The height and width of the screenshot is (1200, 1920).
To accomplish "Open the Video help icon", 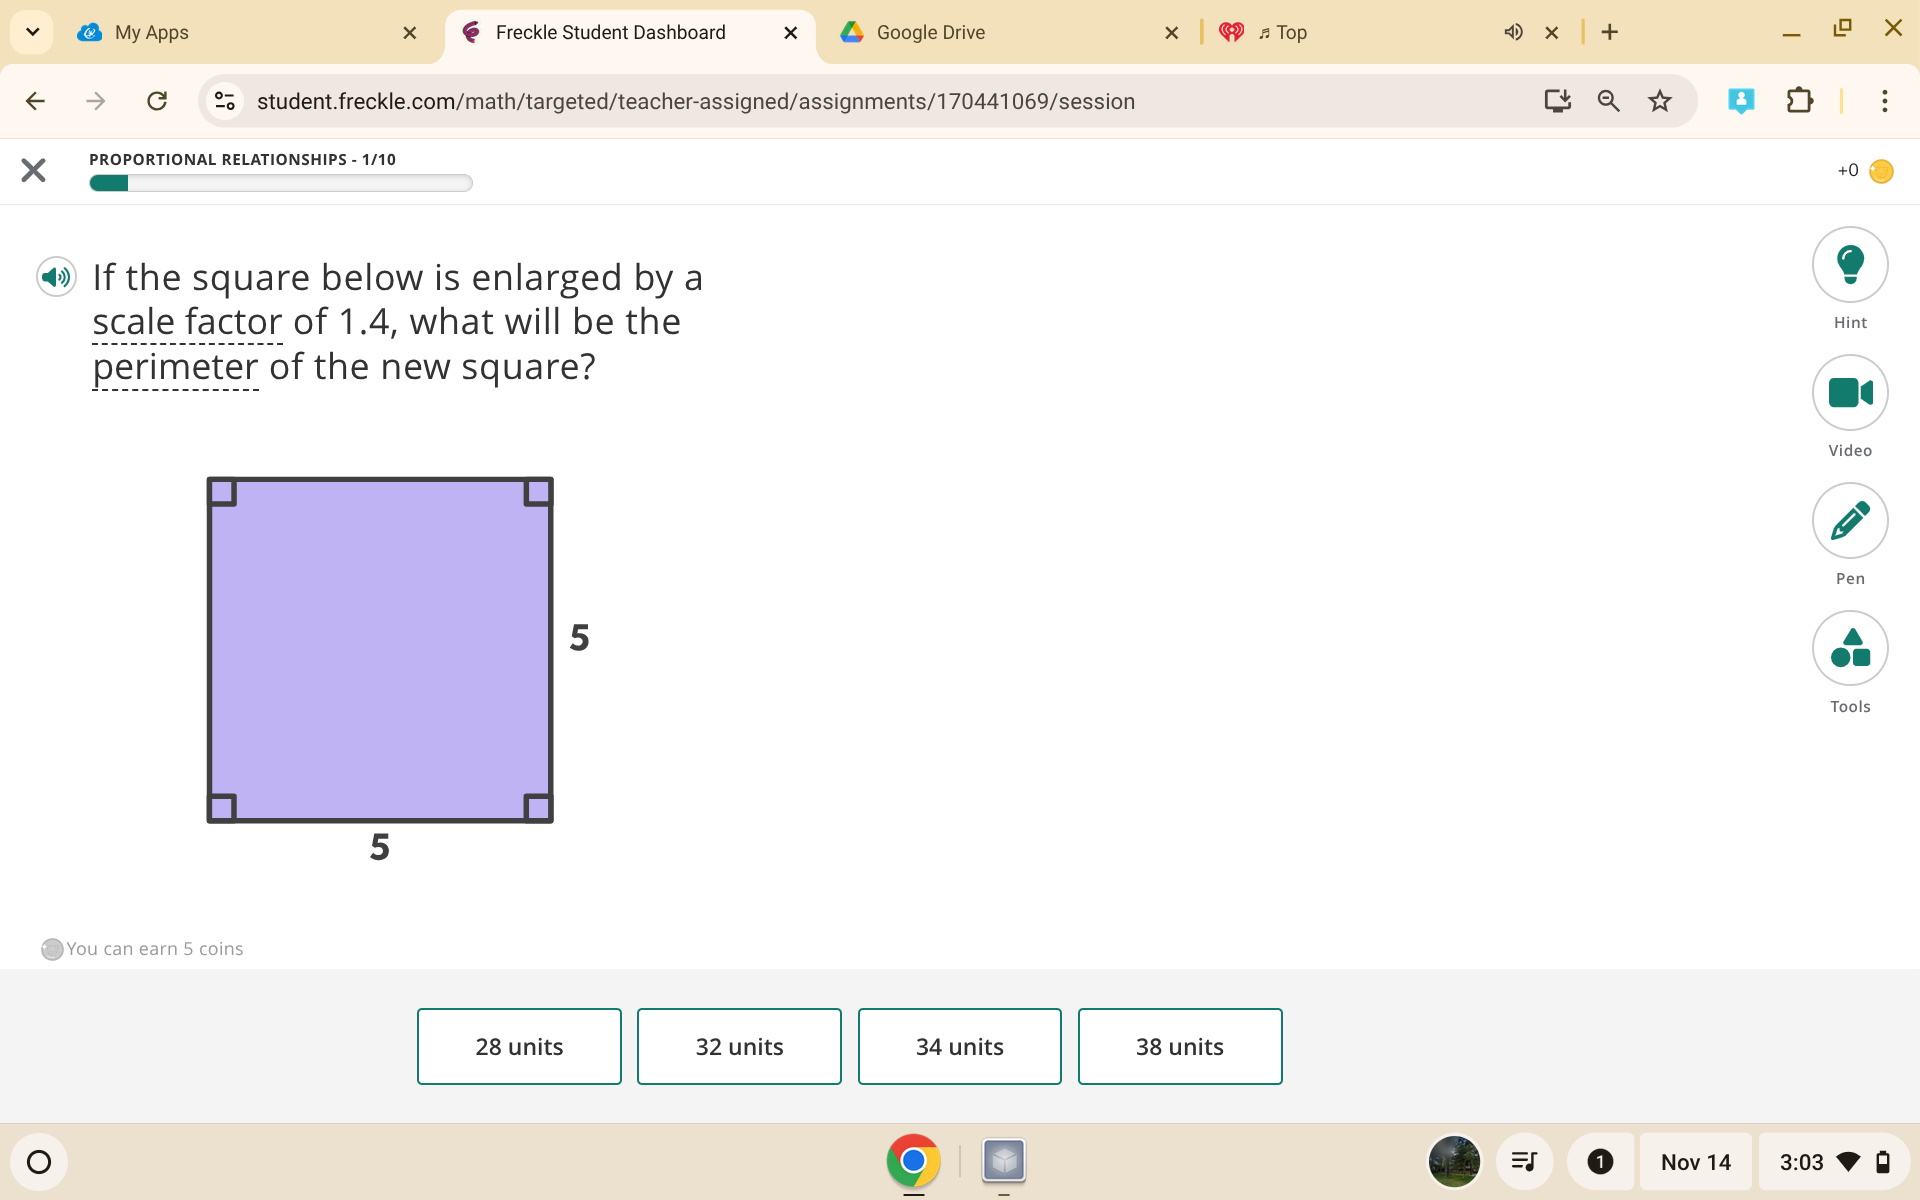I will pos(1849,392).
